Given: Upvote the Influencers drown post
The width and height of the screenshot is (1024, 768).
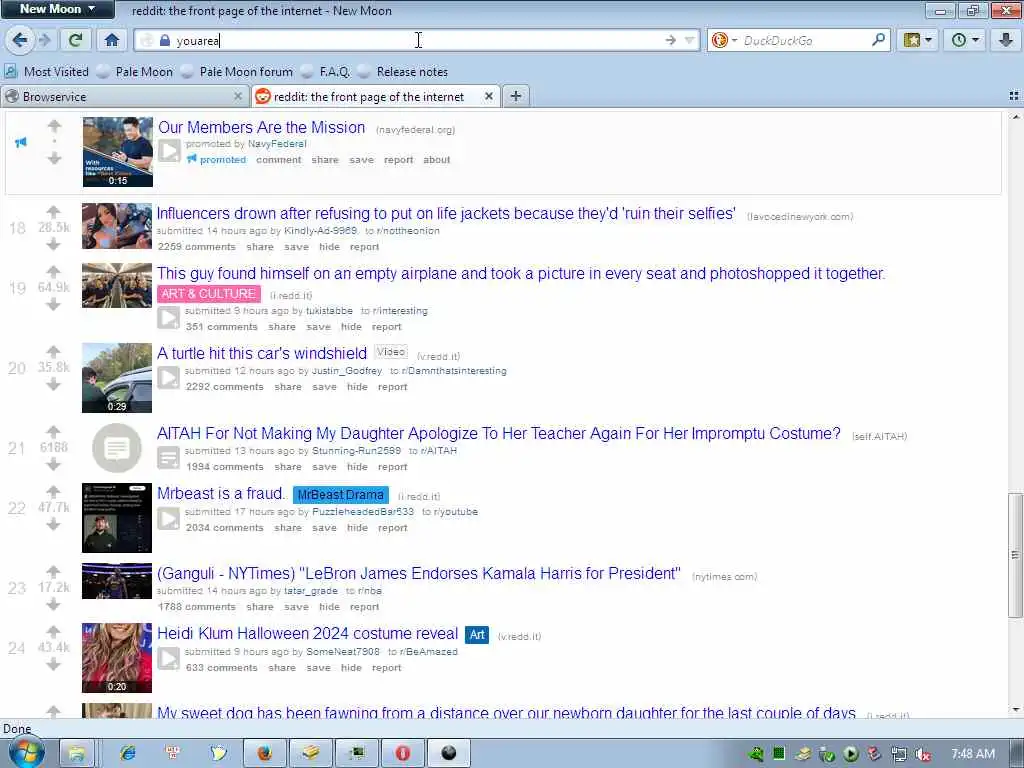Looking at the screenshot, I should [x=54, y=211].
